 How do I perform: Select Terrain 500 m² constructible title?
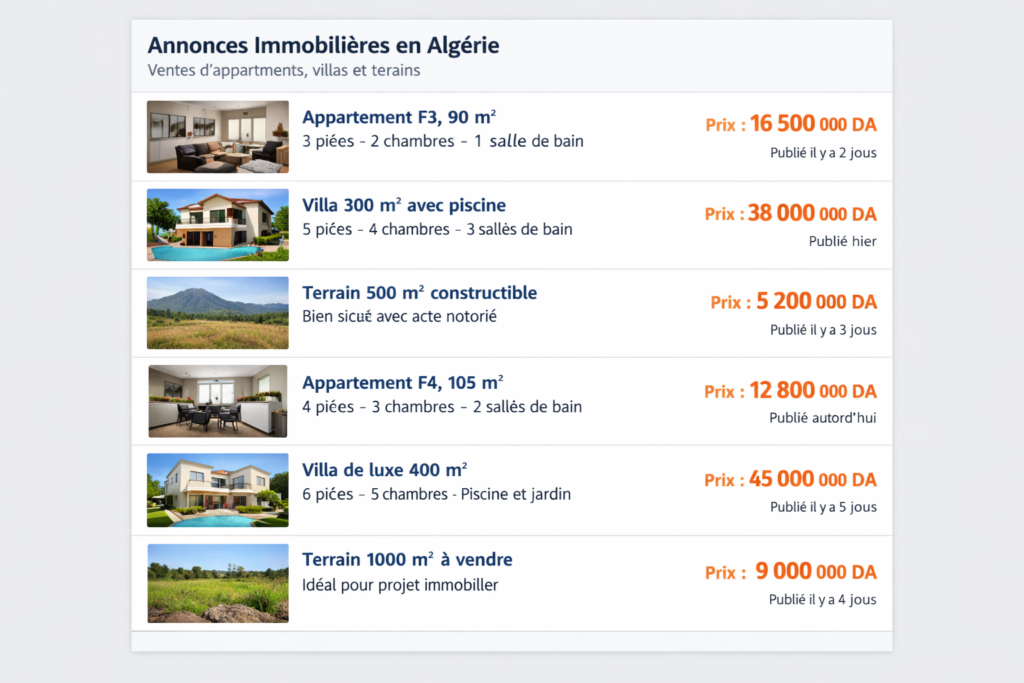point(419,293)
